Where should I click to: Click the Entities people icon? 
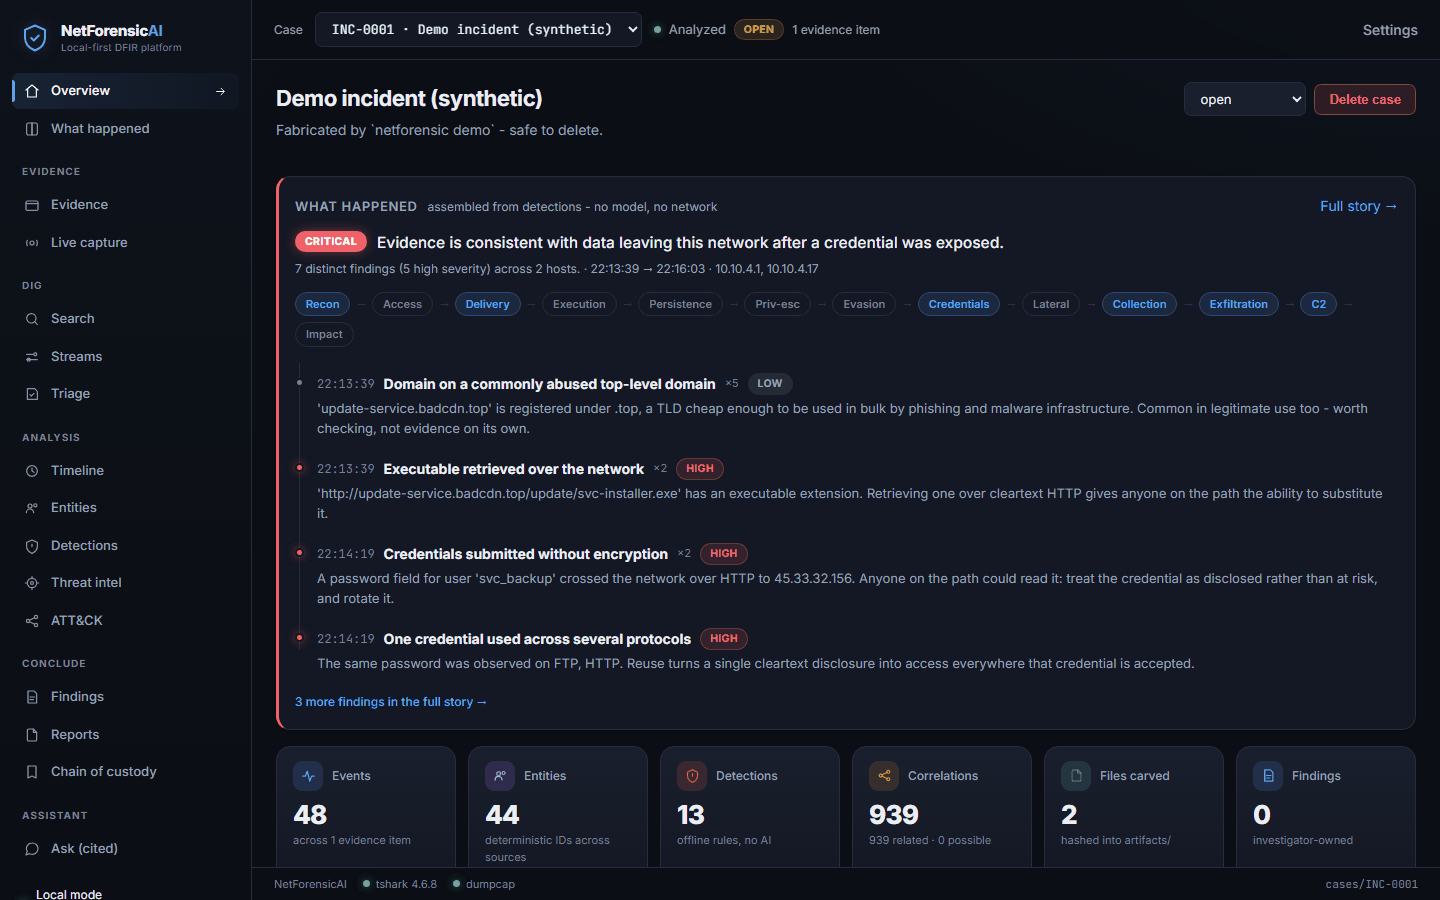point(32,508)
